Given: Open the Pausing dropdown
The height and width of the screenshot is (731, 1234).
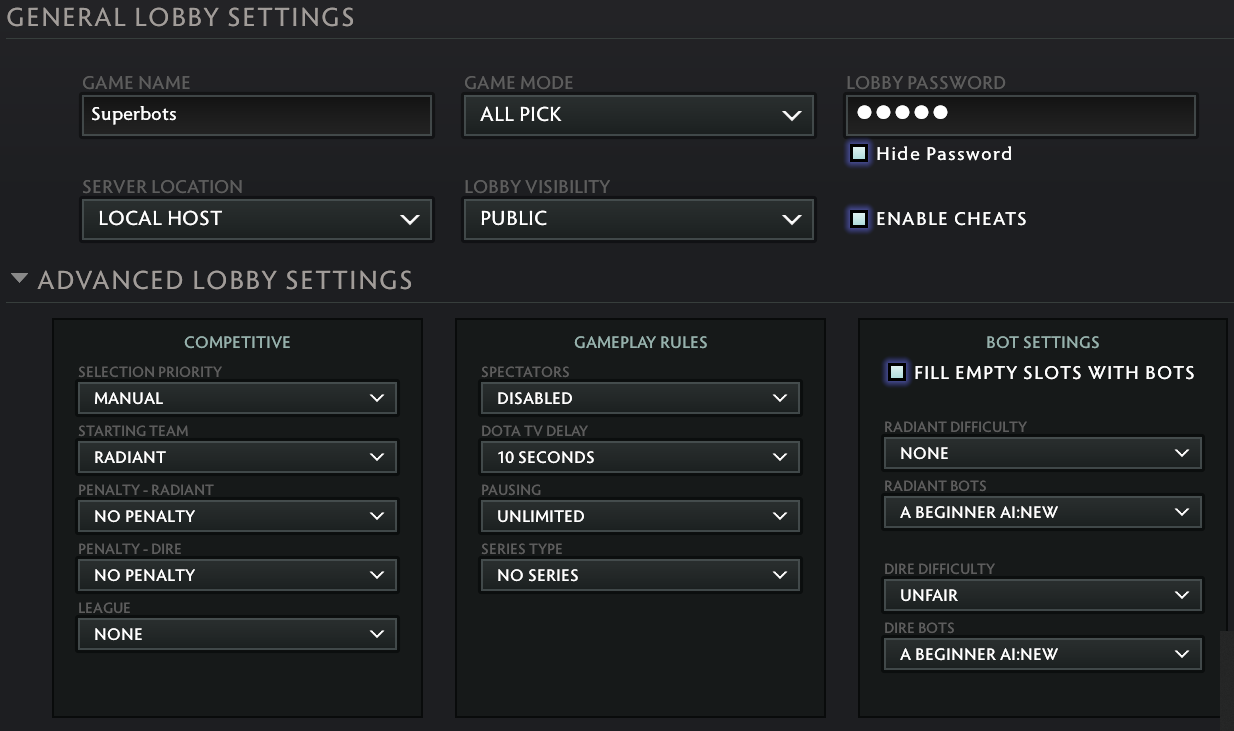Looking at the screenshot, I should point(640,516).
